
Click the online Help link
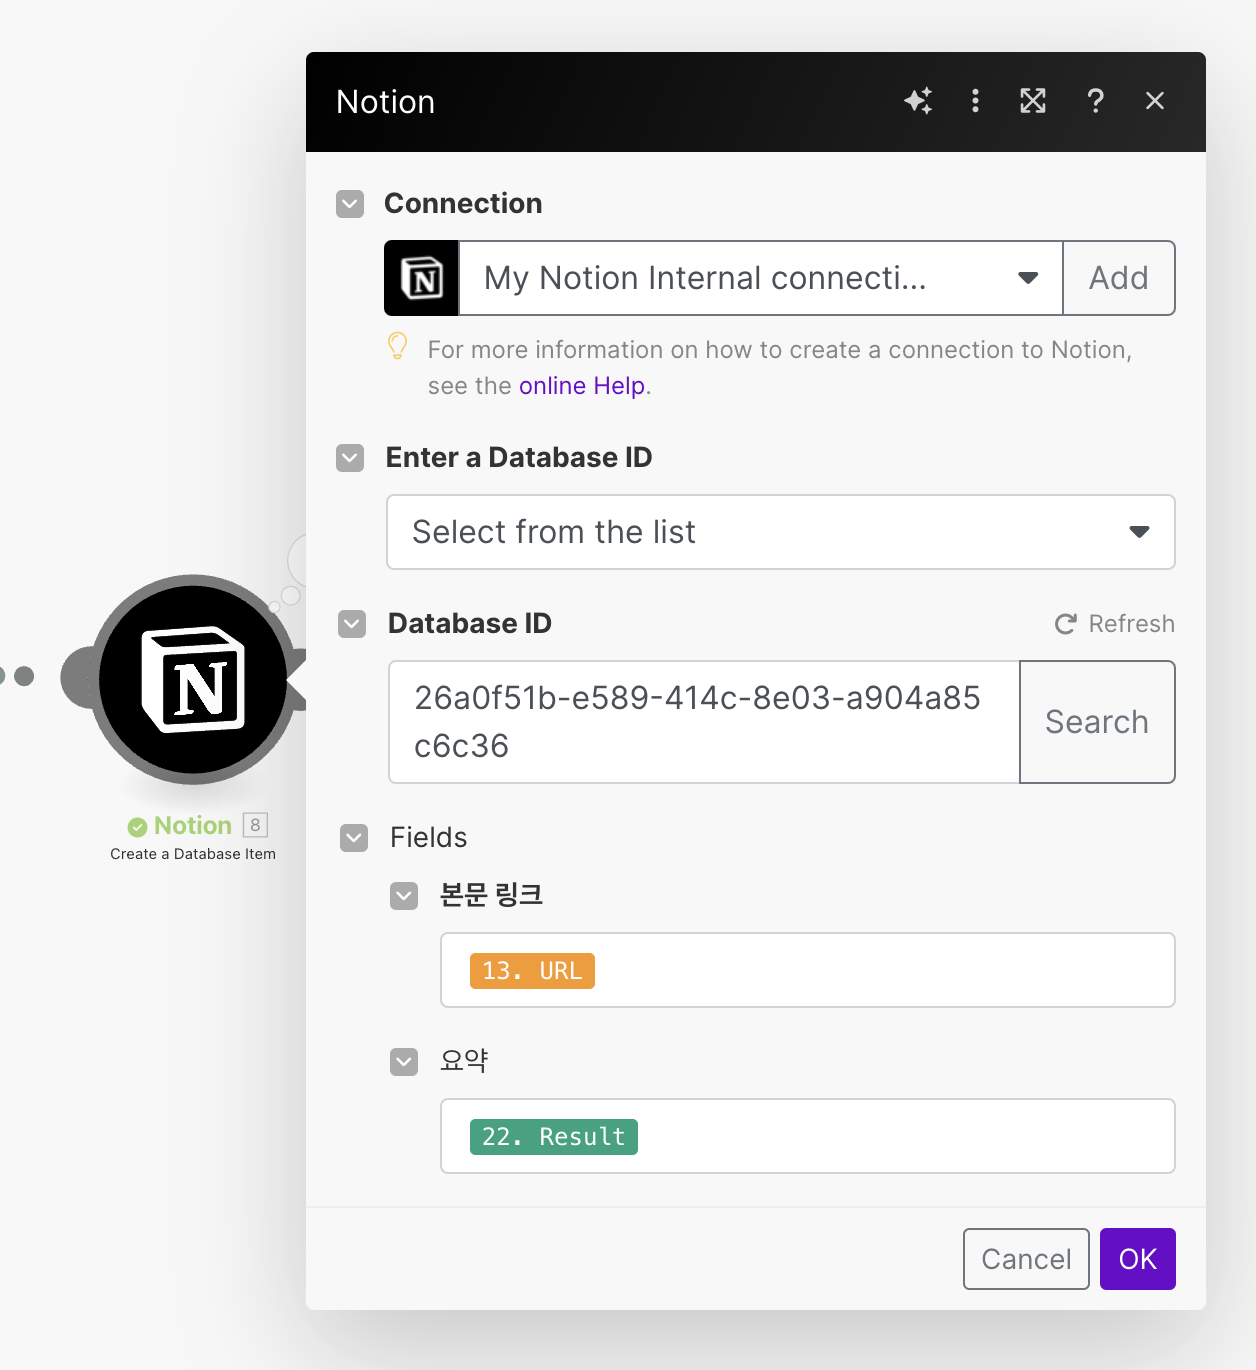[582, 385]
